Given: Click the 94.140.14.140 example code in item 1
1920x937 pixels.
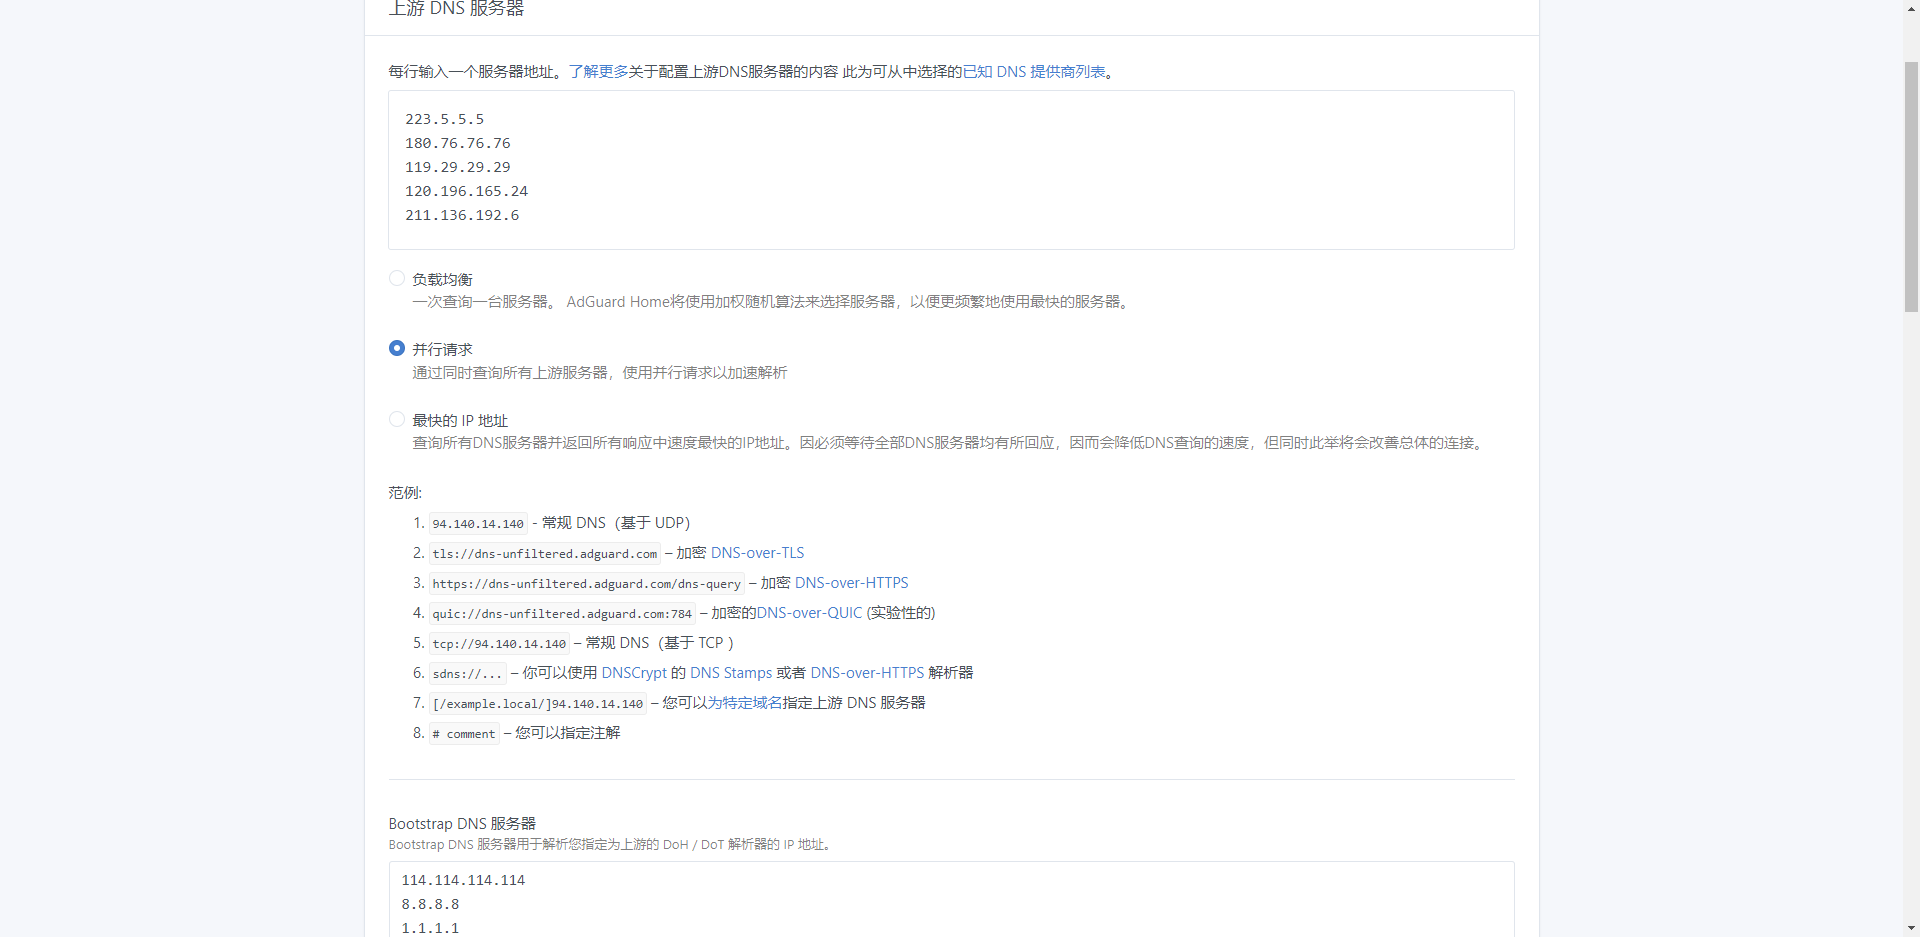Looking at the screenshot, I should 478,523.
